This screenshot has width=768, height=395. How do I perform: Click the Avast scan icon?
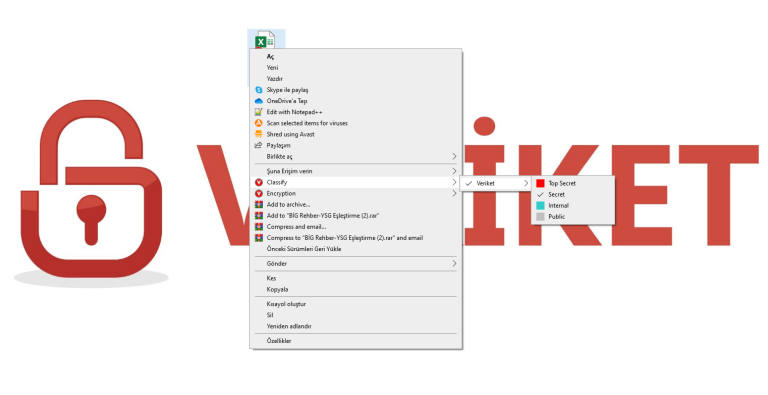259,123
